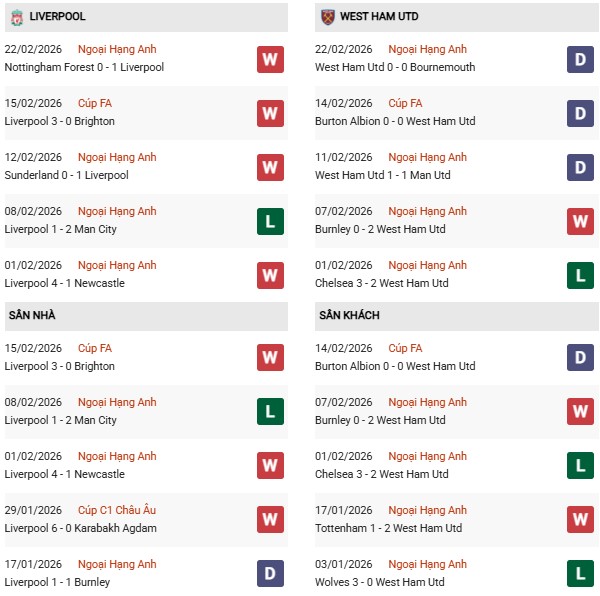Click the SÂN NHÀ section header

click(32, 315)
